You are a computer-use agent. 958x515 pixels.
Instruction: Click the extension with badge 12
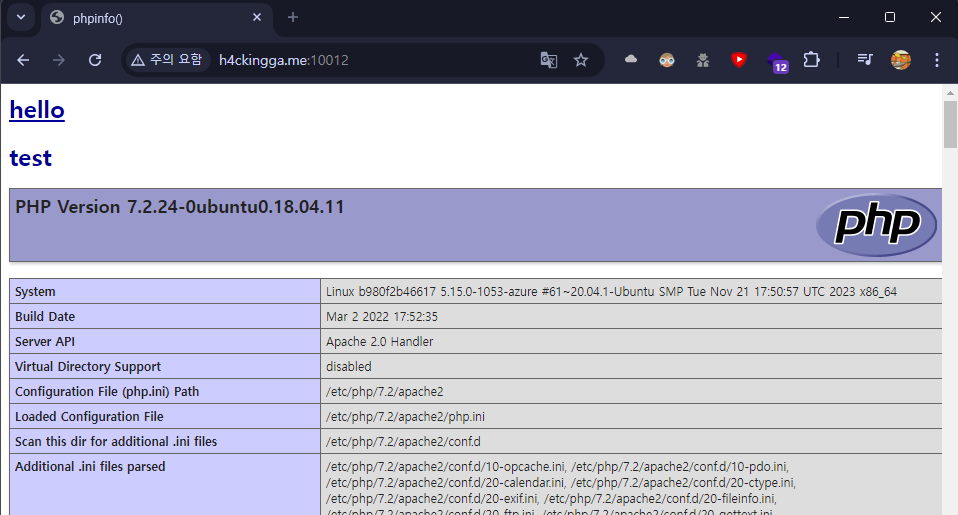[776, 61]
